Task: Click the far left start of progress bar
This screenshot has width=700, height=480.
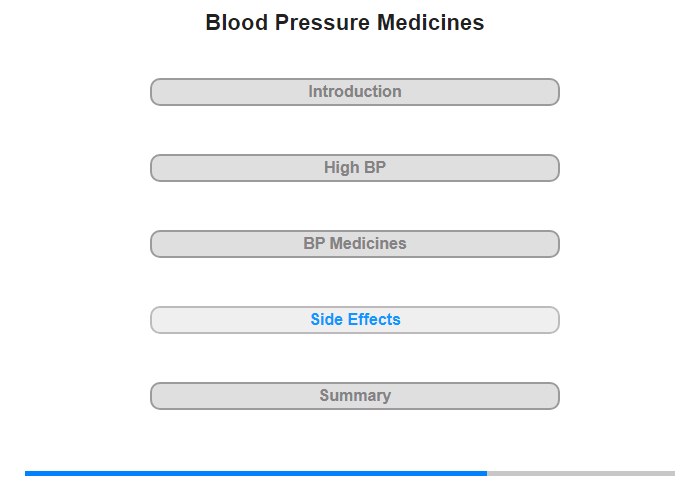Action: (x=27, y=473)
